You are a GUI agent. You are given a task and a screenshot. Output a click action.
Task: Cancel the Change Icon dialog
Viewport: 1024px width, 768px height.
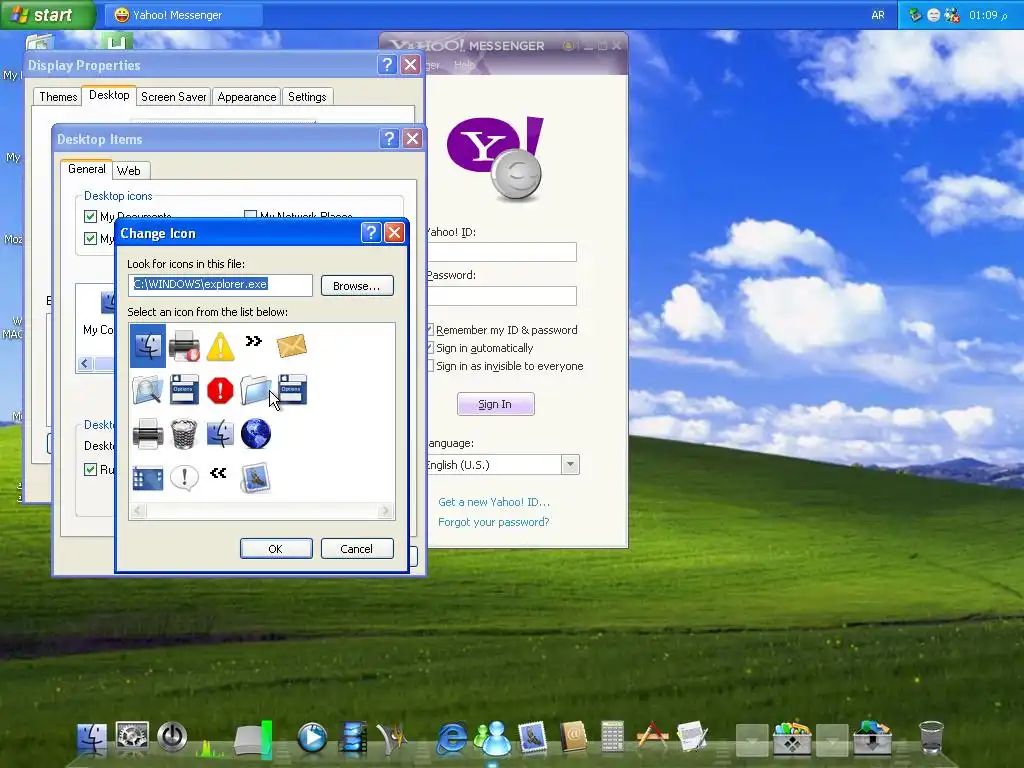click(357, 549)
